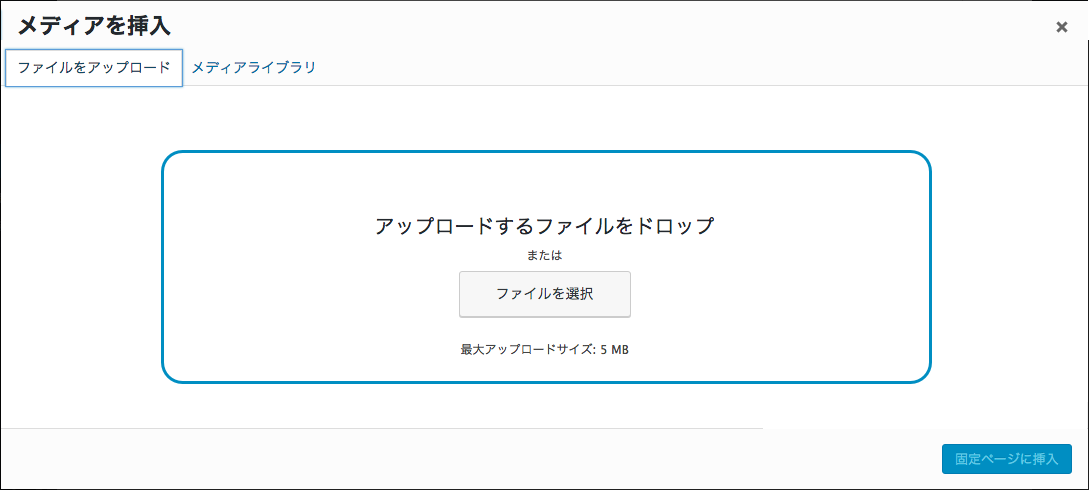
Task: Click the メディアを挿入 dialog title
Action: click(94, 26)
